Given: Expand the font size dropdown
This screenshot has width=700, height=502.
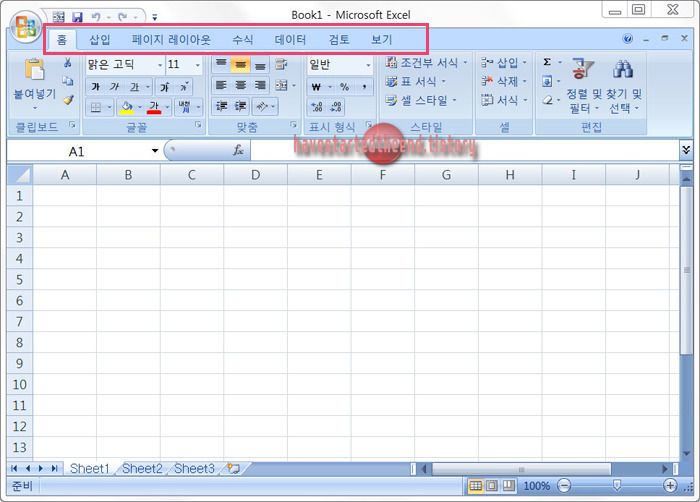Looking at the screenshot, I should (x=197, y=65).
